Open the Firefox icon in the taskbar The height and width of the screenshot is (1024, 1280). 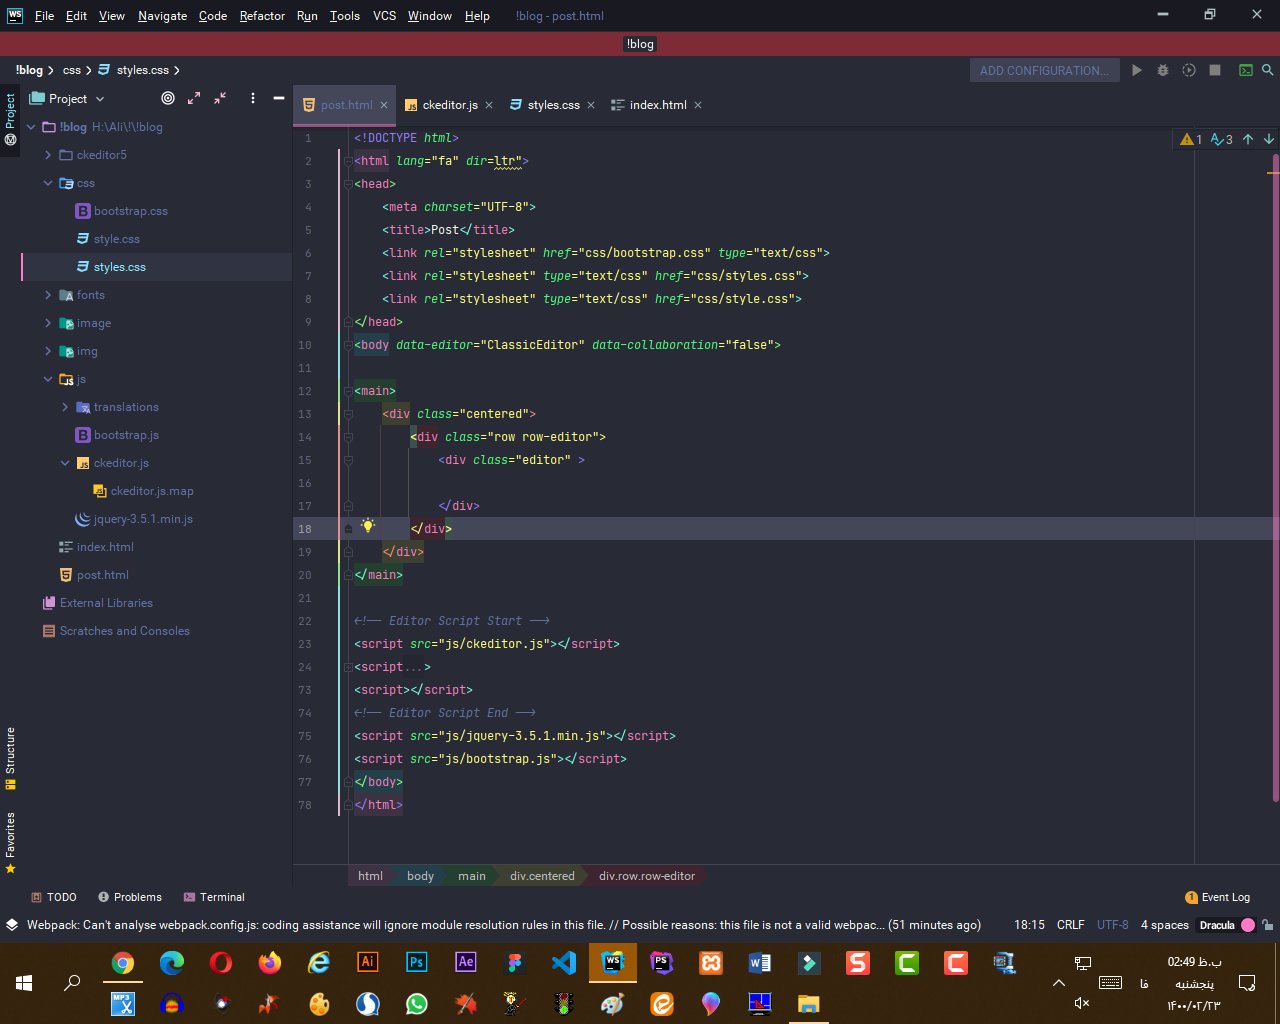click(x=270, y=963)
